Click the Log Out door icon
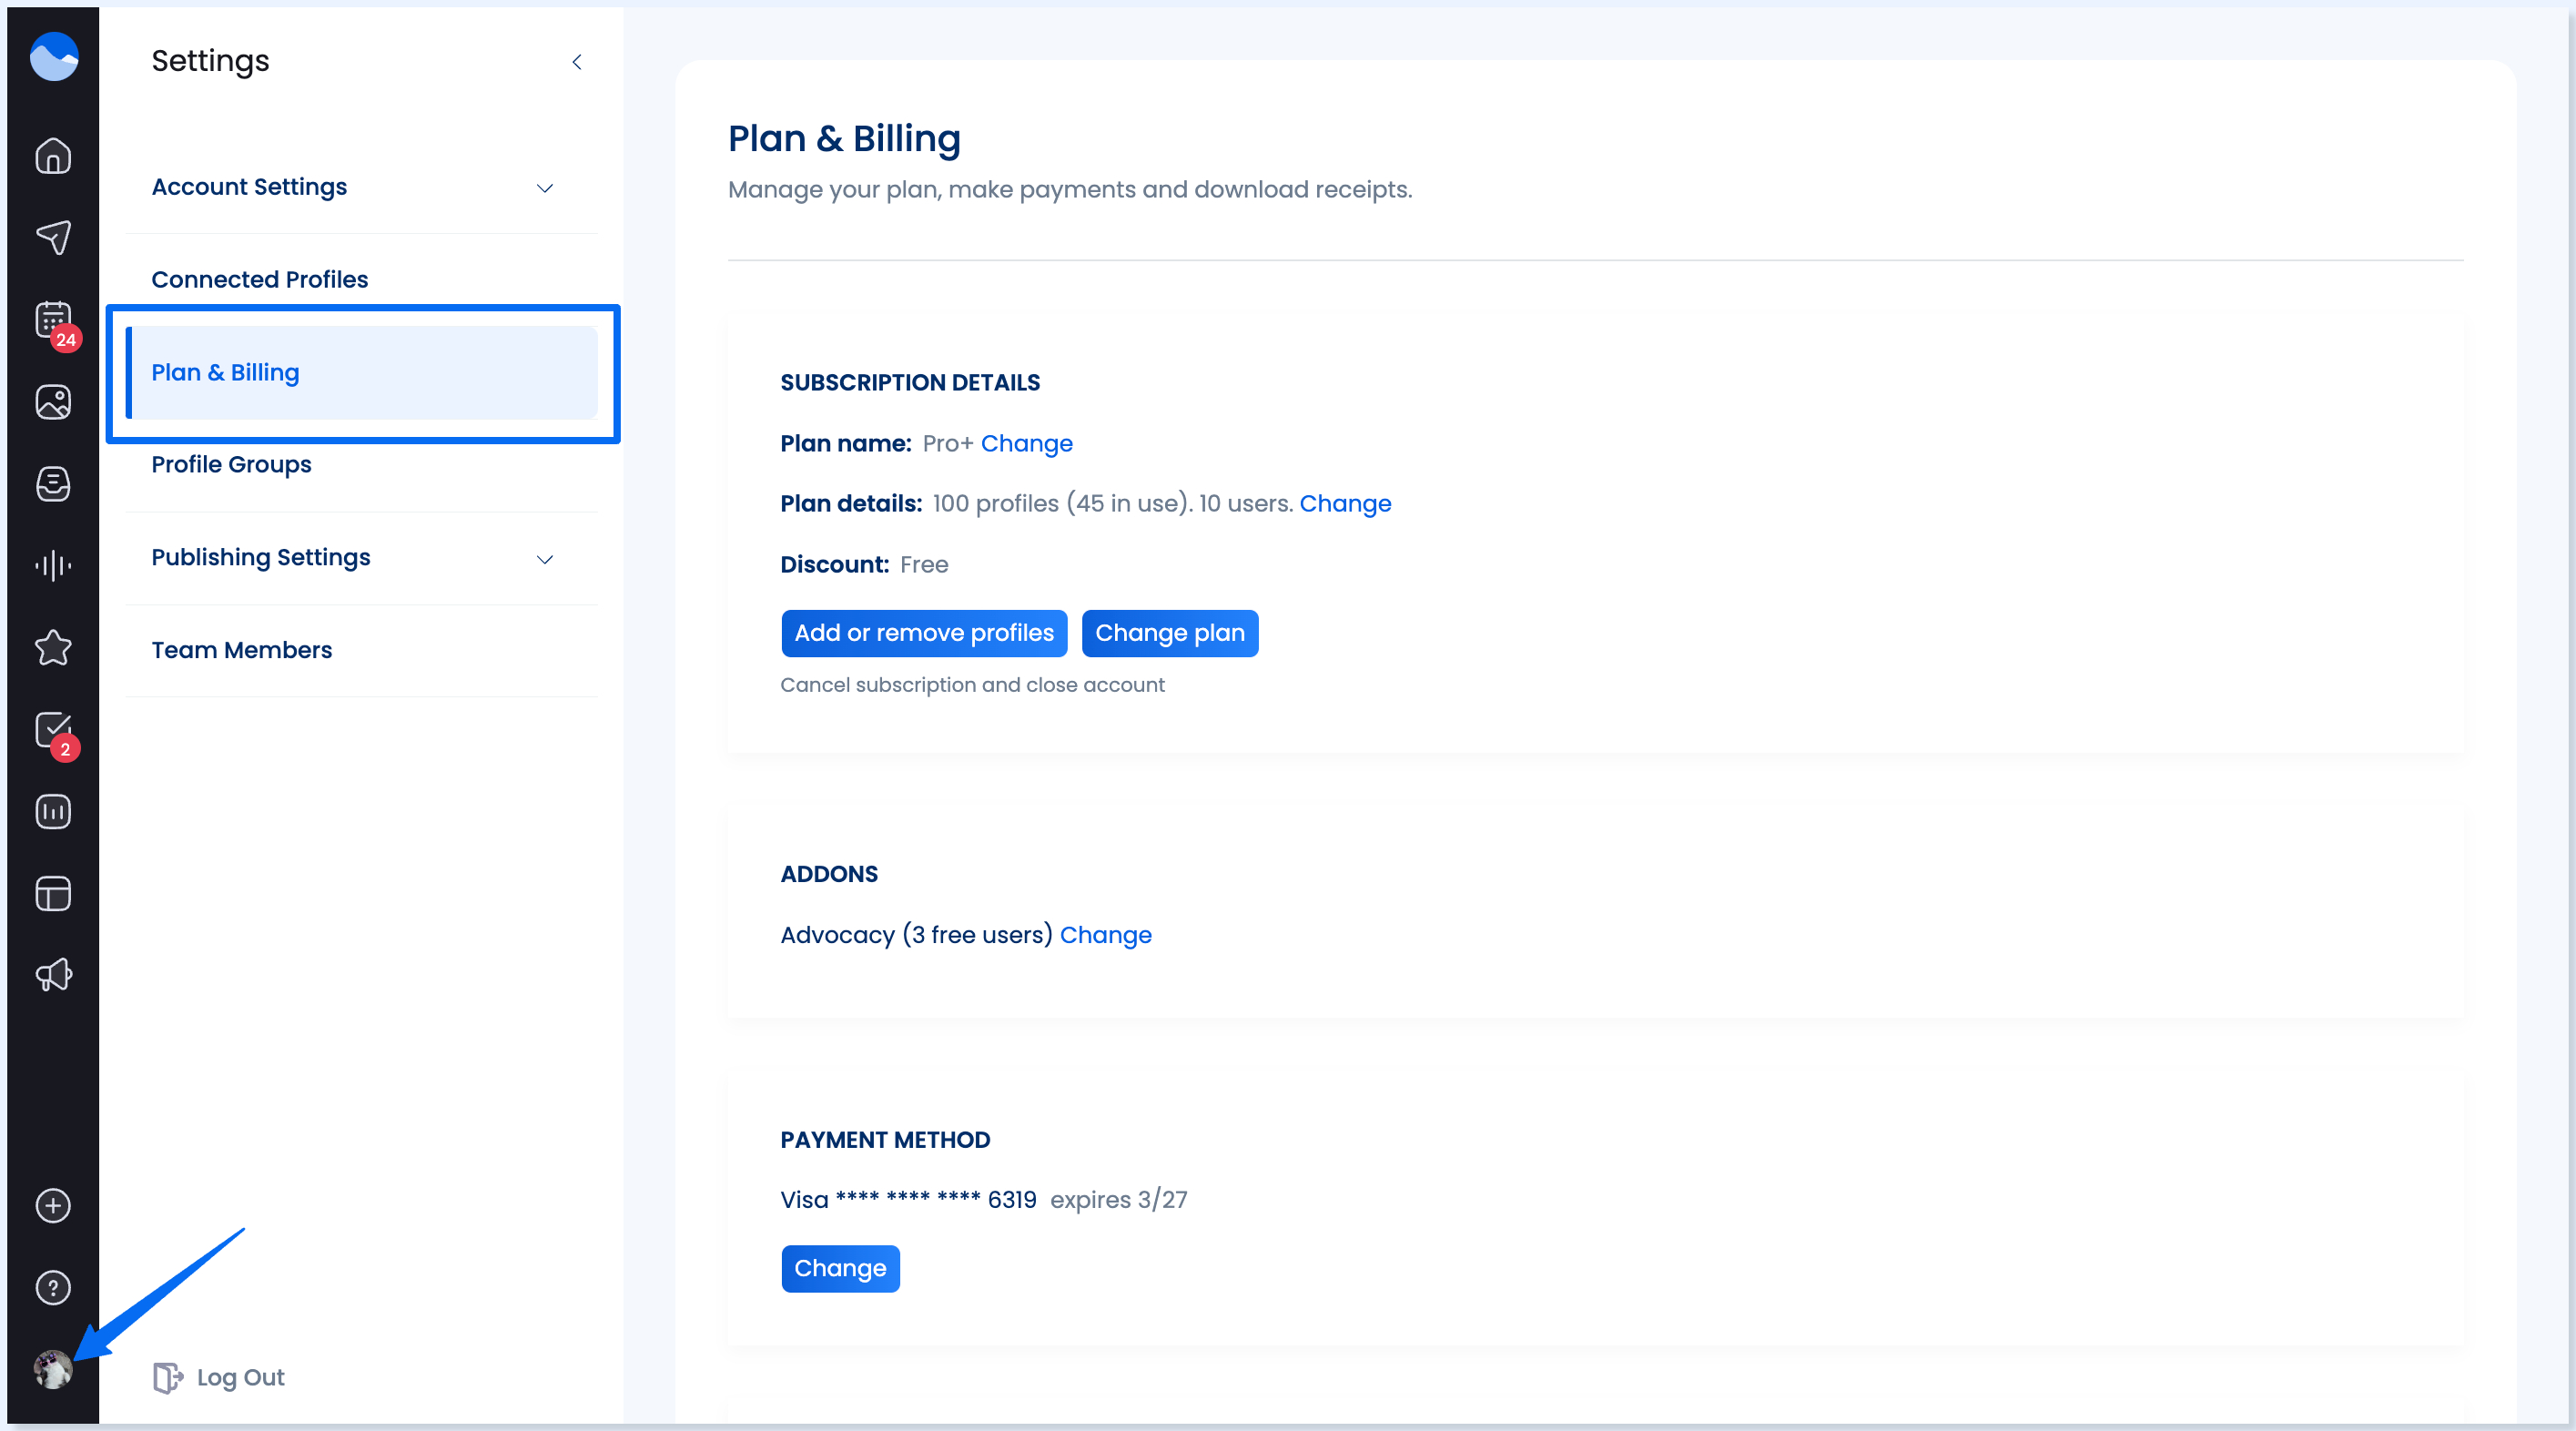 (167, 1378)
